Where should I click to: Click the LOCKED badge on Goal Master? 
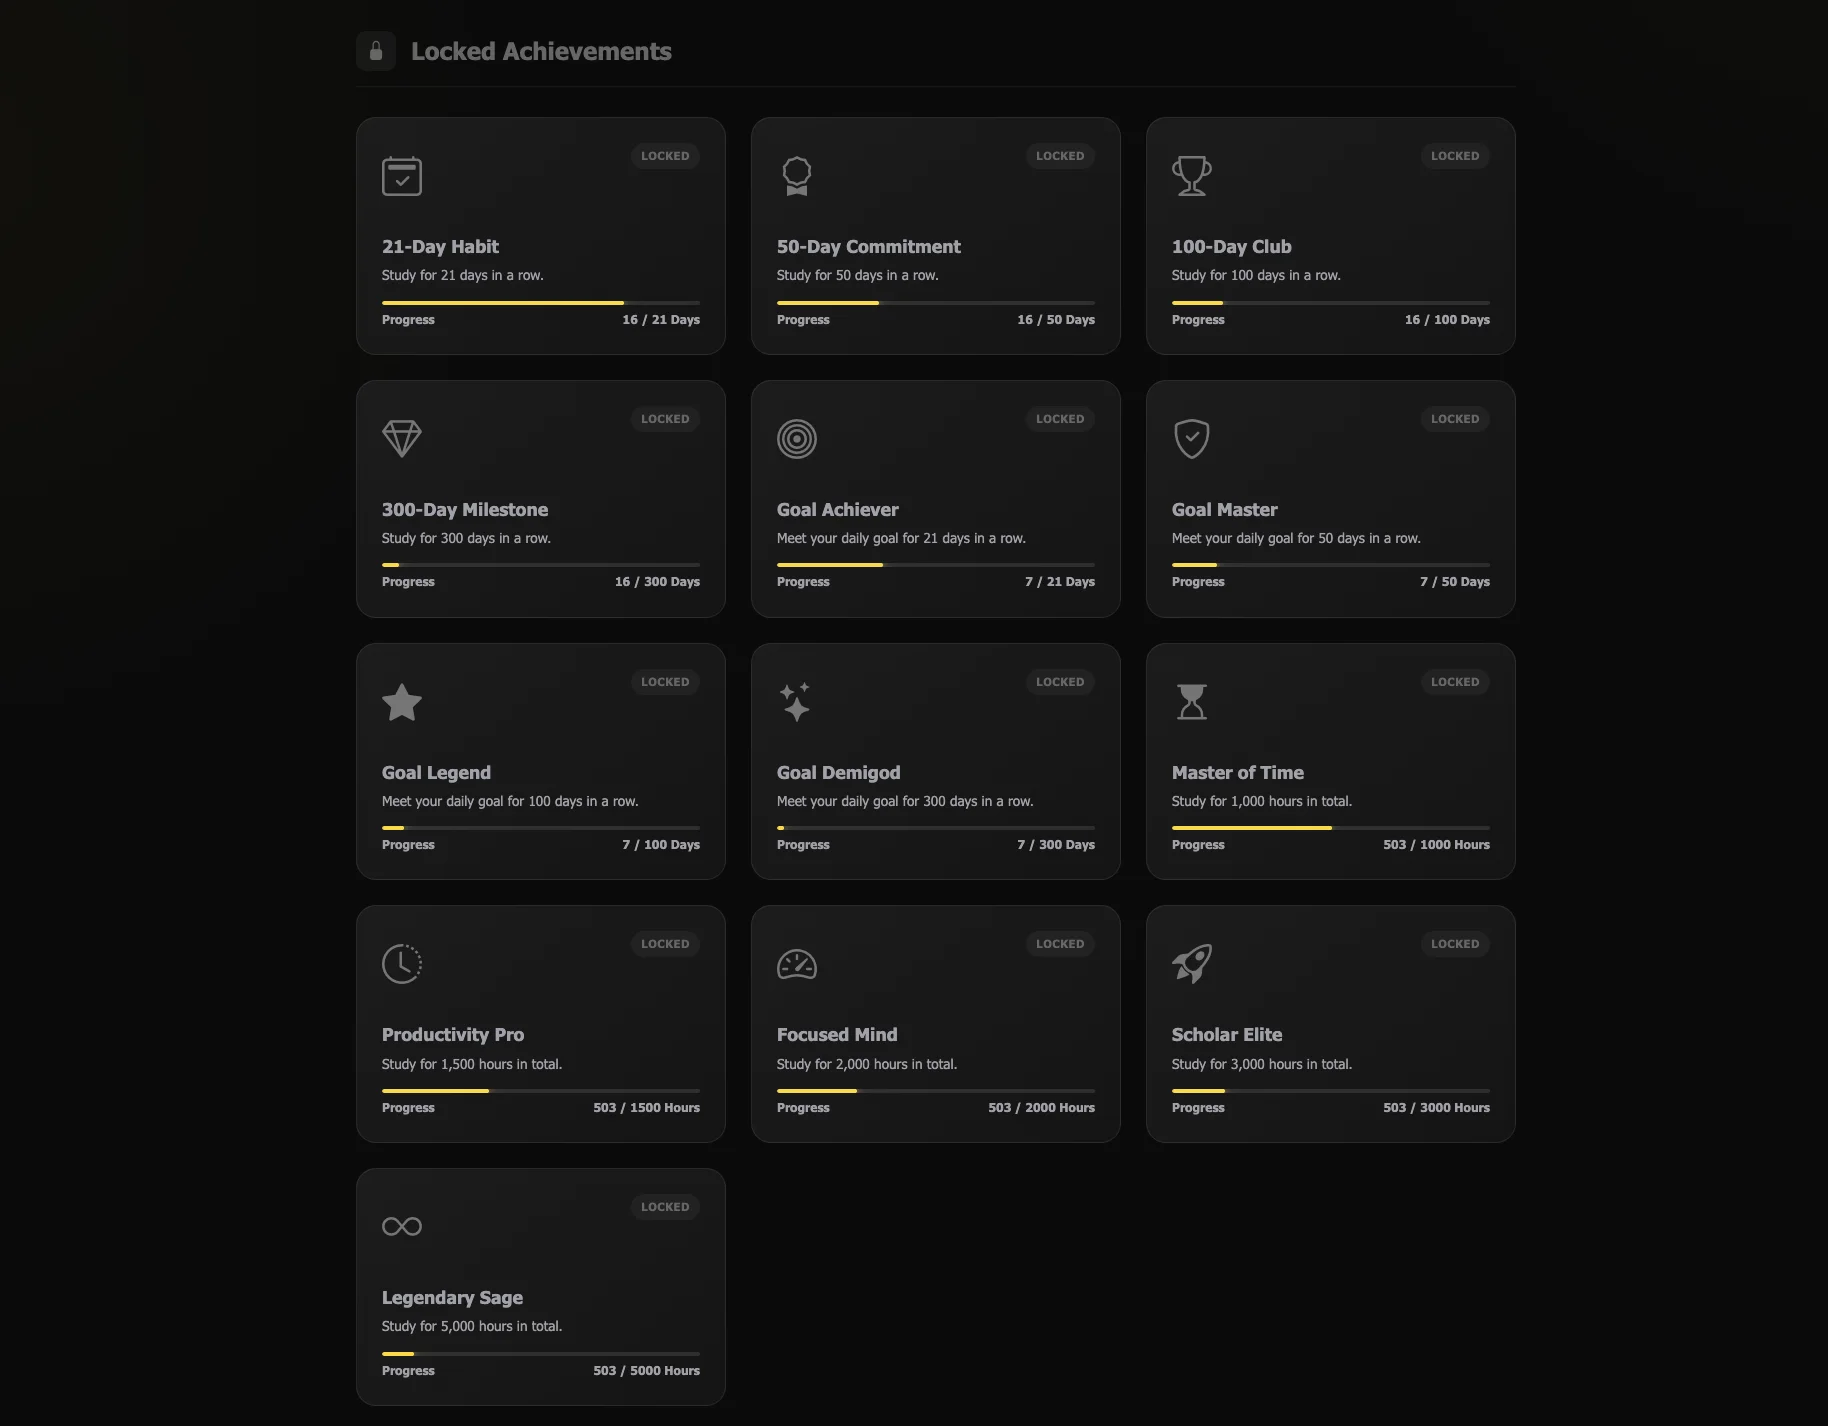(x=1455, y=419)
